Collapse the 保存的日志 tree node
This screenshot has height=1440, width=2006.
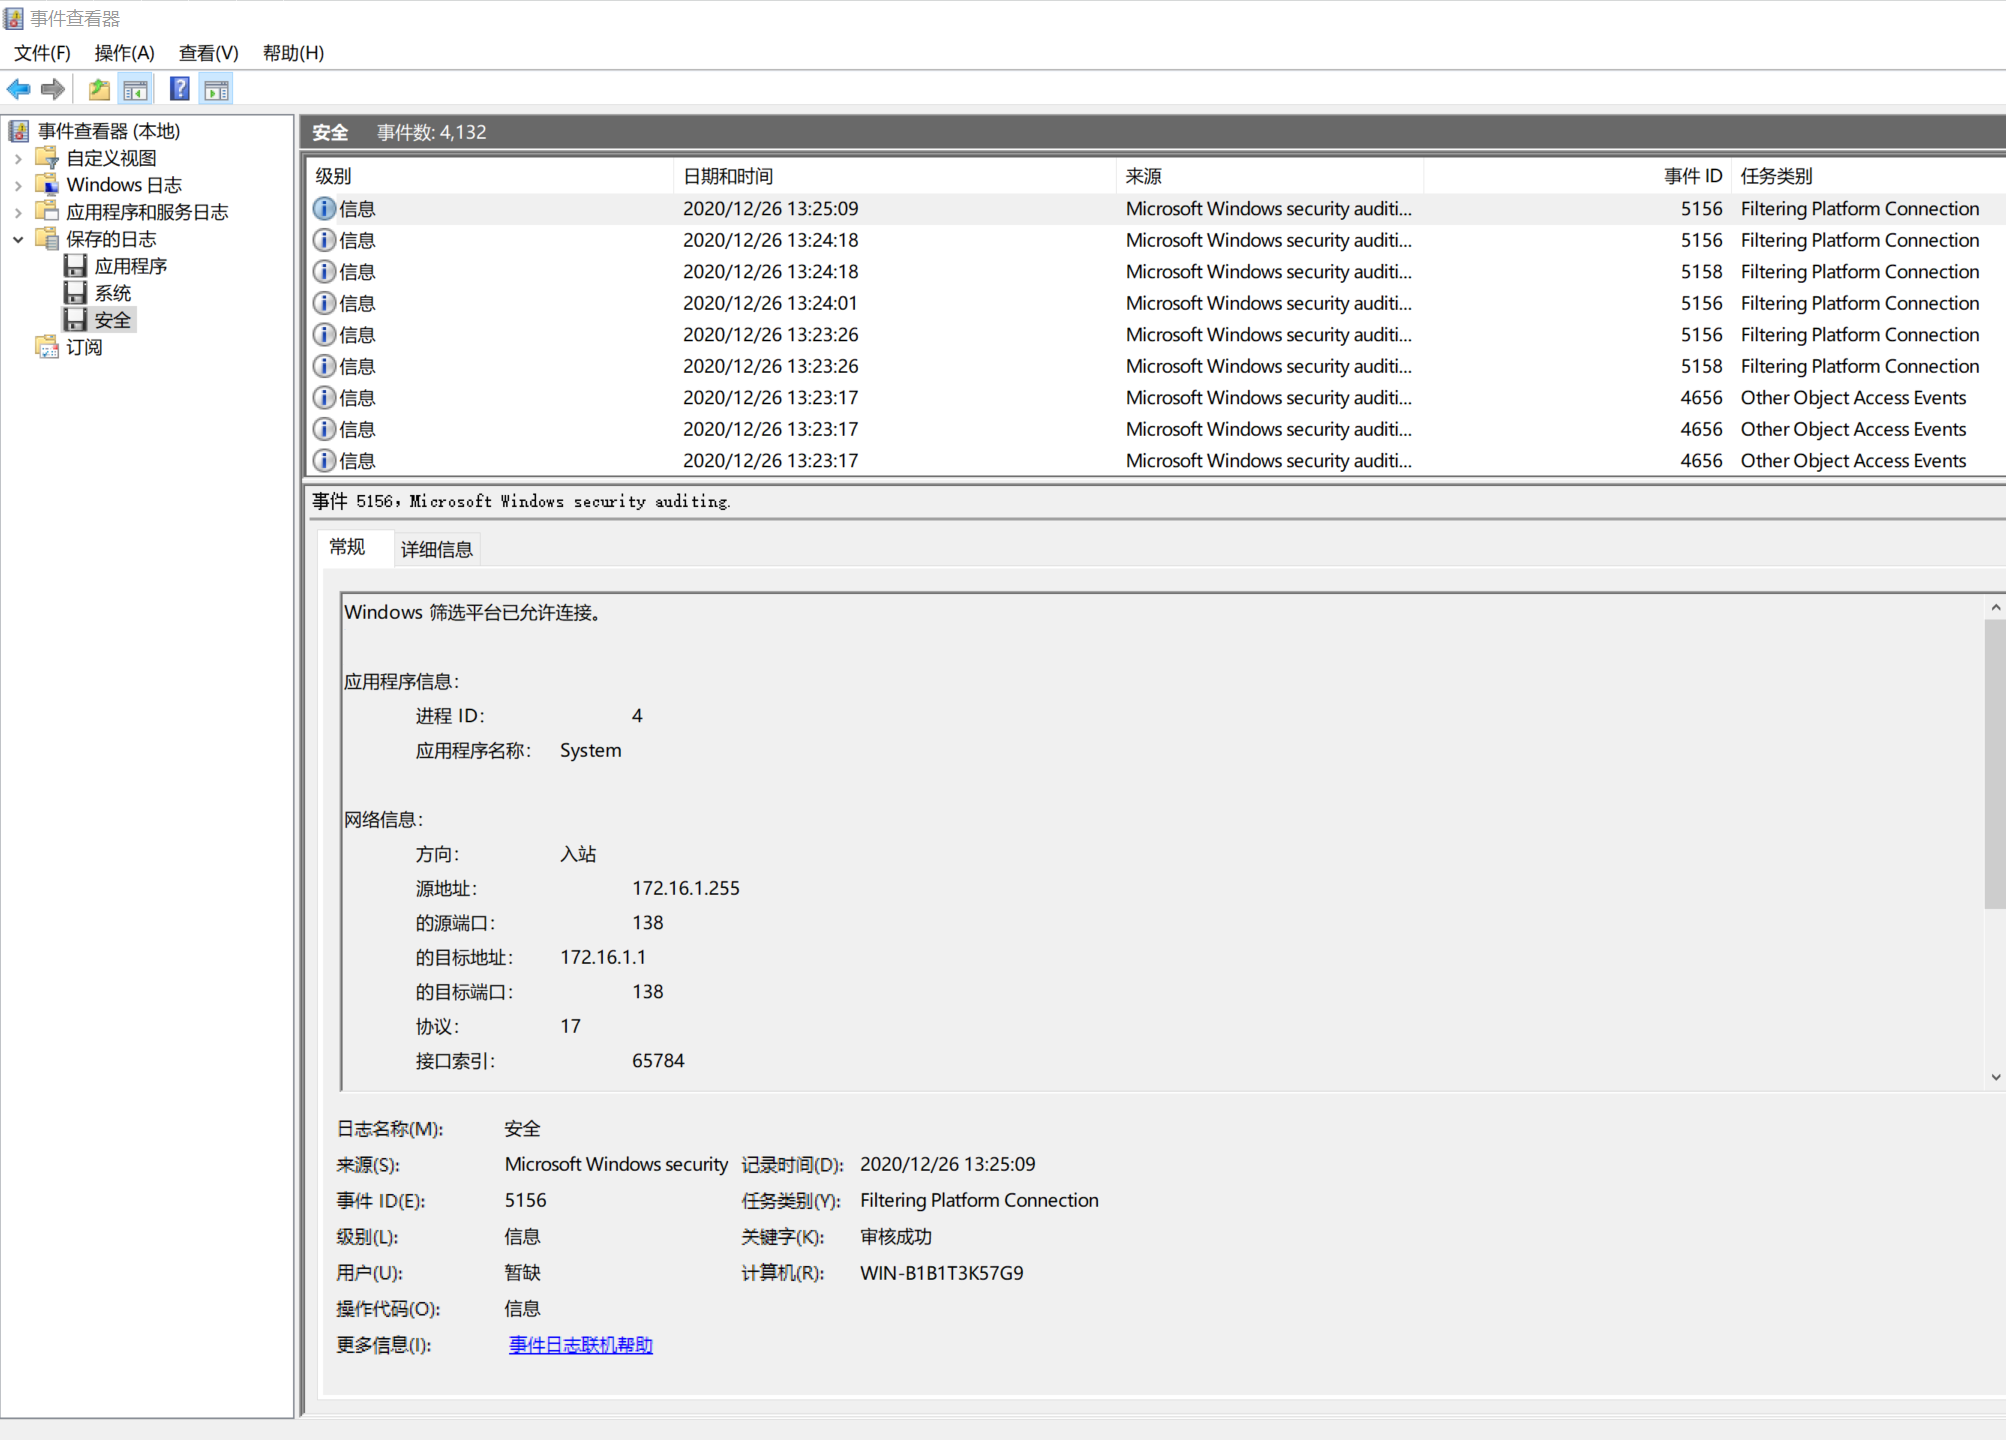pyautogui.click(x=18, y=239)
